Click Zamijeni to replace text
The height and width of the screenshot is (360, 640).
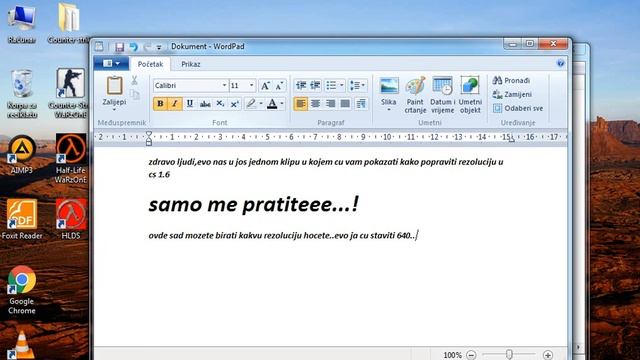tap(512, 94)
